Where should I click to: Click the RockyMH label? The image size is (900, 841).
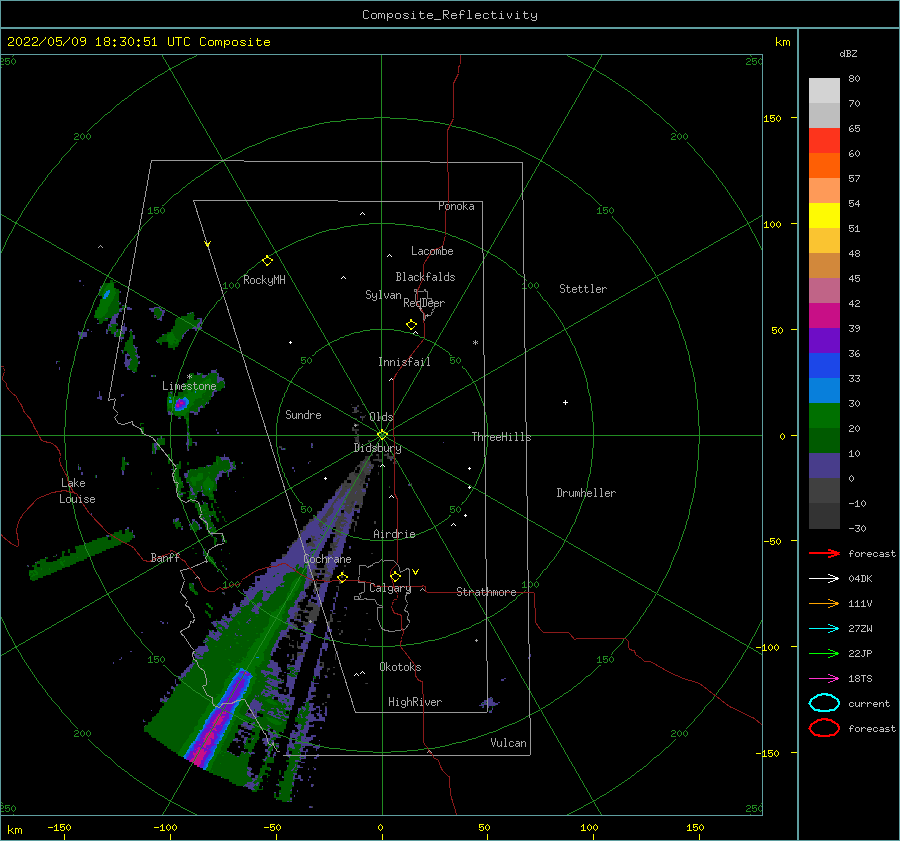point(264,280)
